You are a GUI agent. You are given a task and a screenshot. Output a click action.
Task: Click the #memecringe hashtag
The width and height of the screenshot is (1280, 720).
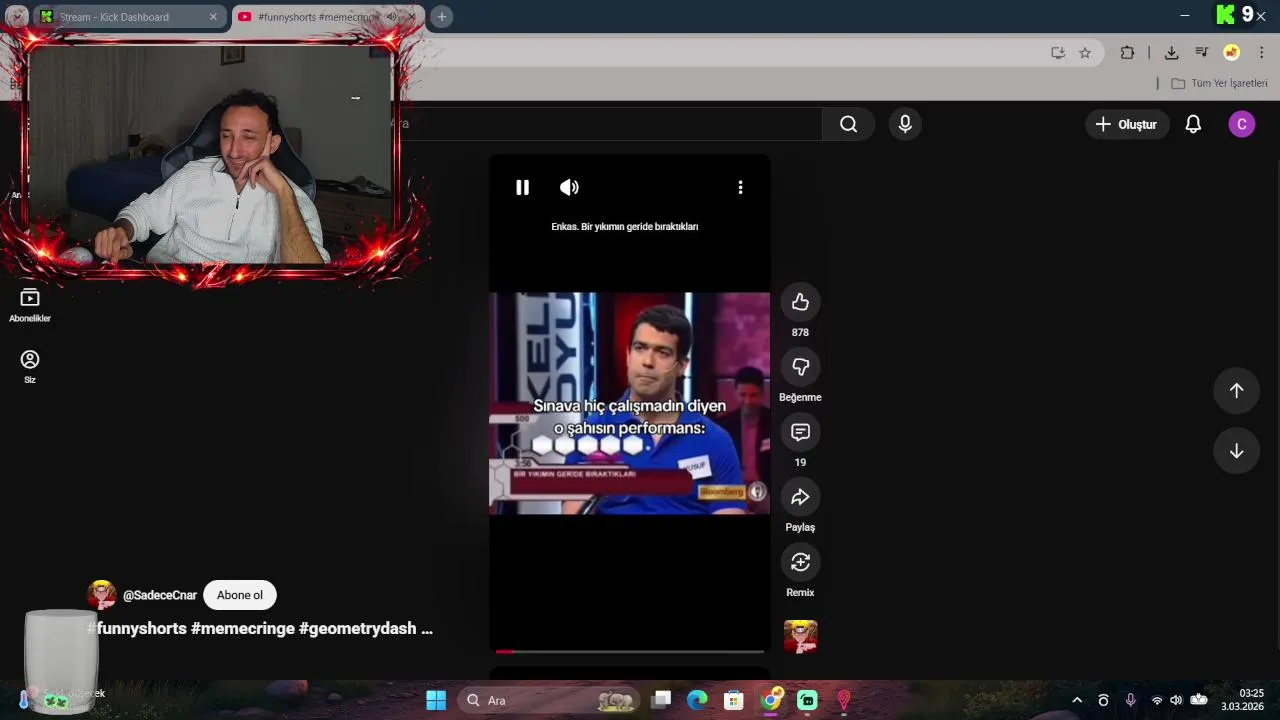click(243, 628)
